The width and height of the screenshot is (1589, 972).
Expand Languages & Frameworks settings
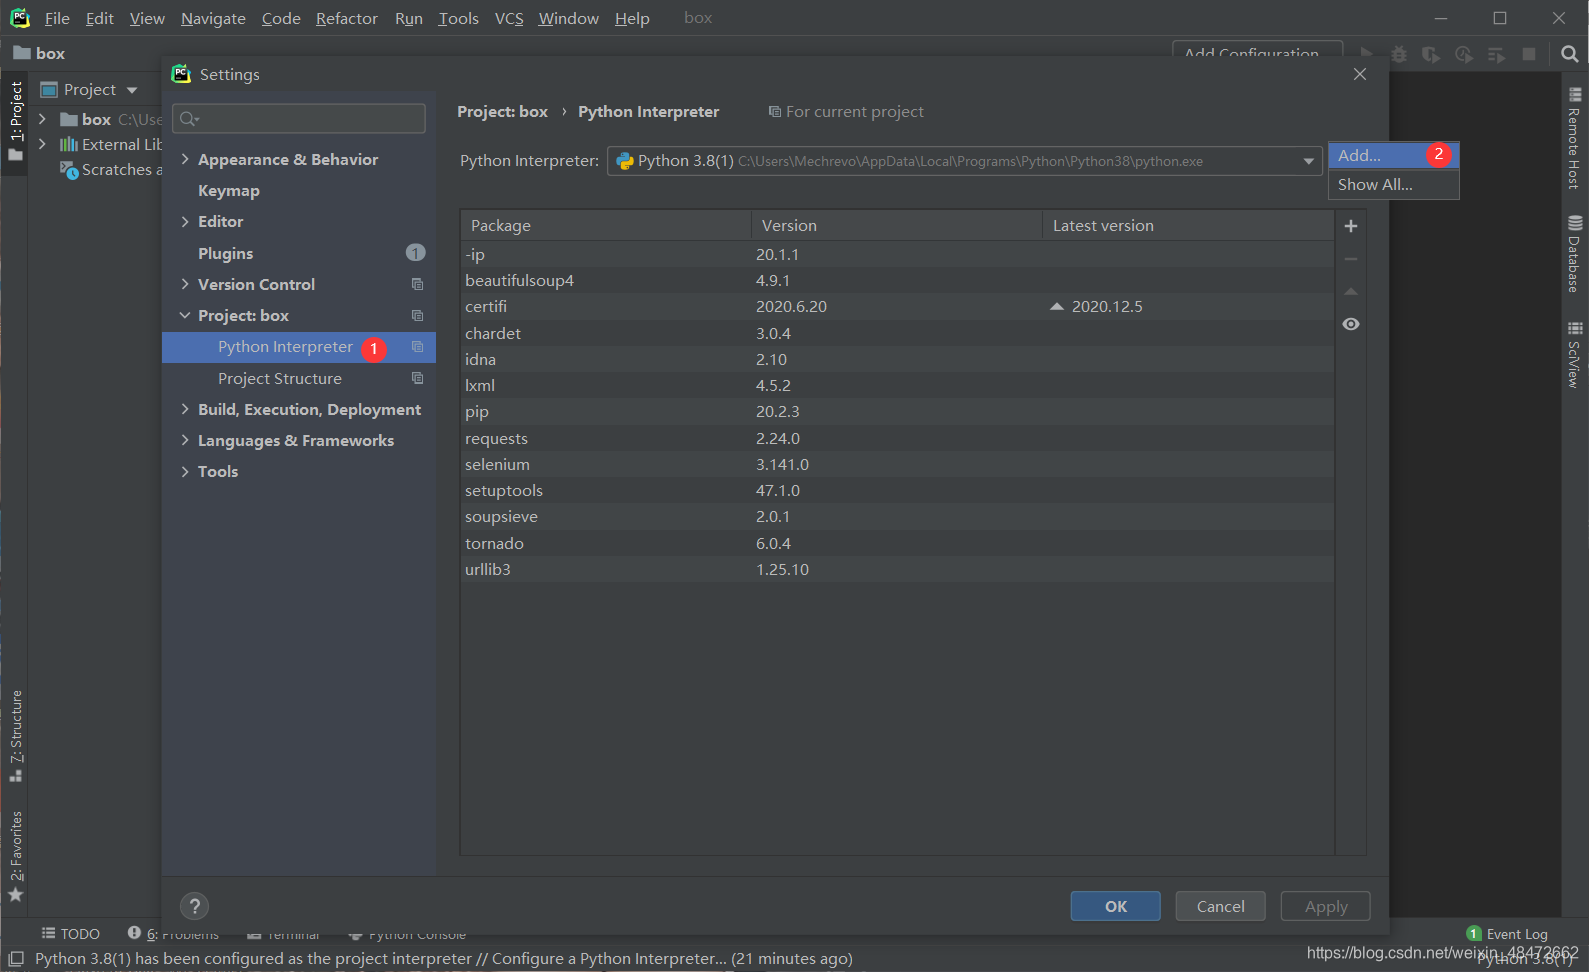pyautogui.click(x=185, y=440)
